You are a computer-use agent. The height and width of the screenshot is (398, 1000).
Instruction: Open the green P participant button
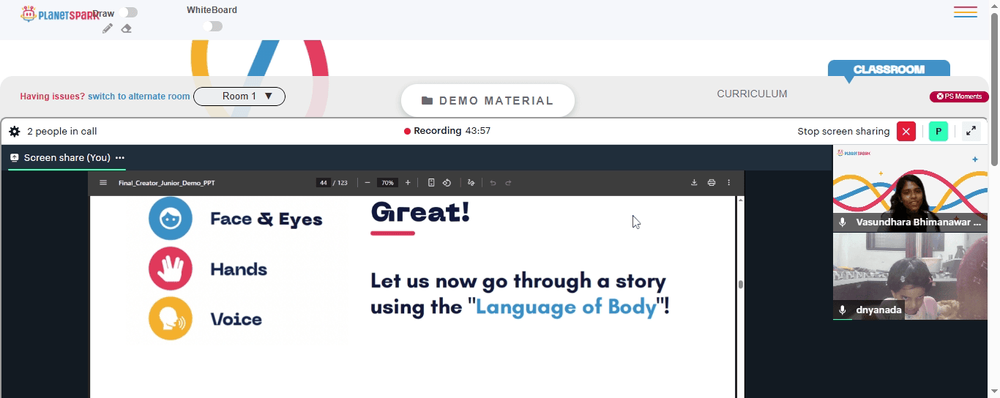pyautogui.click(x=938, y=131)
